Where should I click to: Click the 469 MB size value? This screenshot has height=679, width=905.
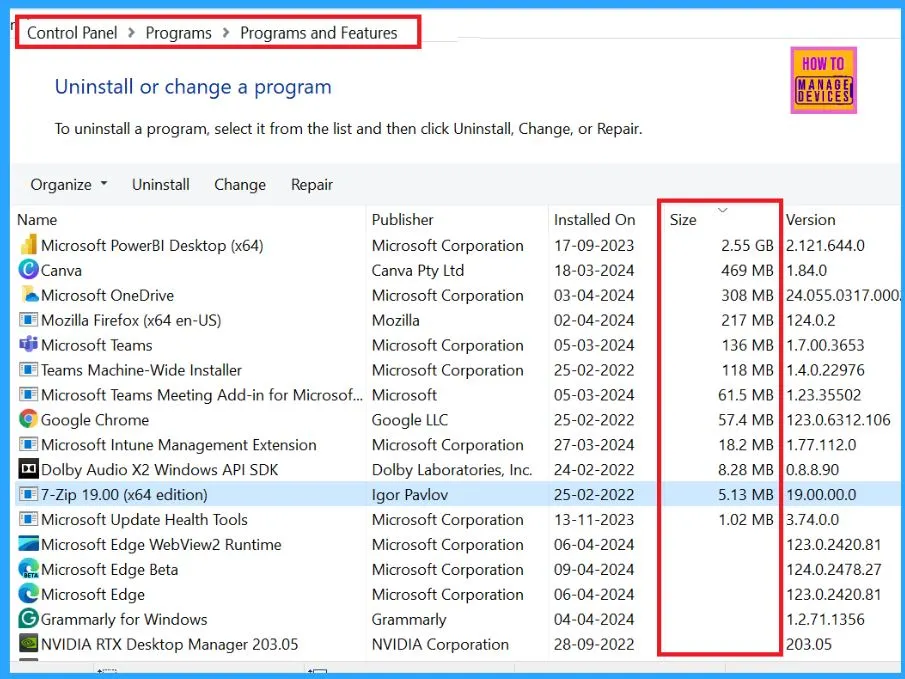(x=747, y=270)
